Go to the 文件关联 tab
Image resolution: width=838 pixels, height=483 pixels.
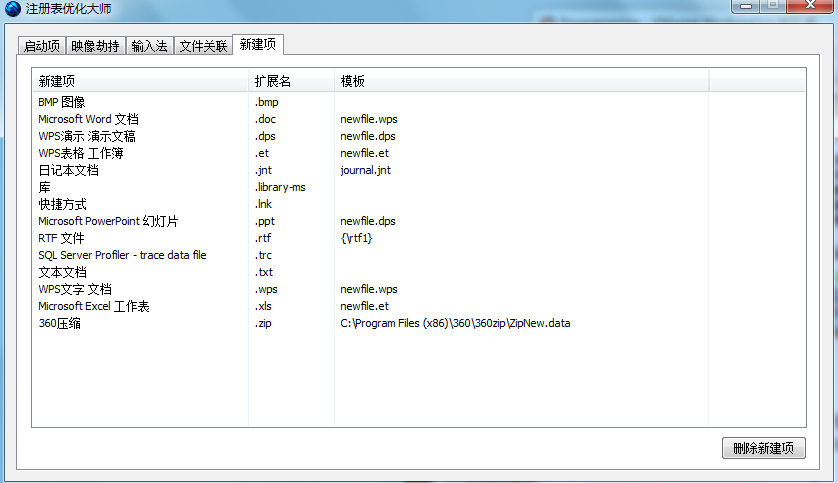point(203,46)
